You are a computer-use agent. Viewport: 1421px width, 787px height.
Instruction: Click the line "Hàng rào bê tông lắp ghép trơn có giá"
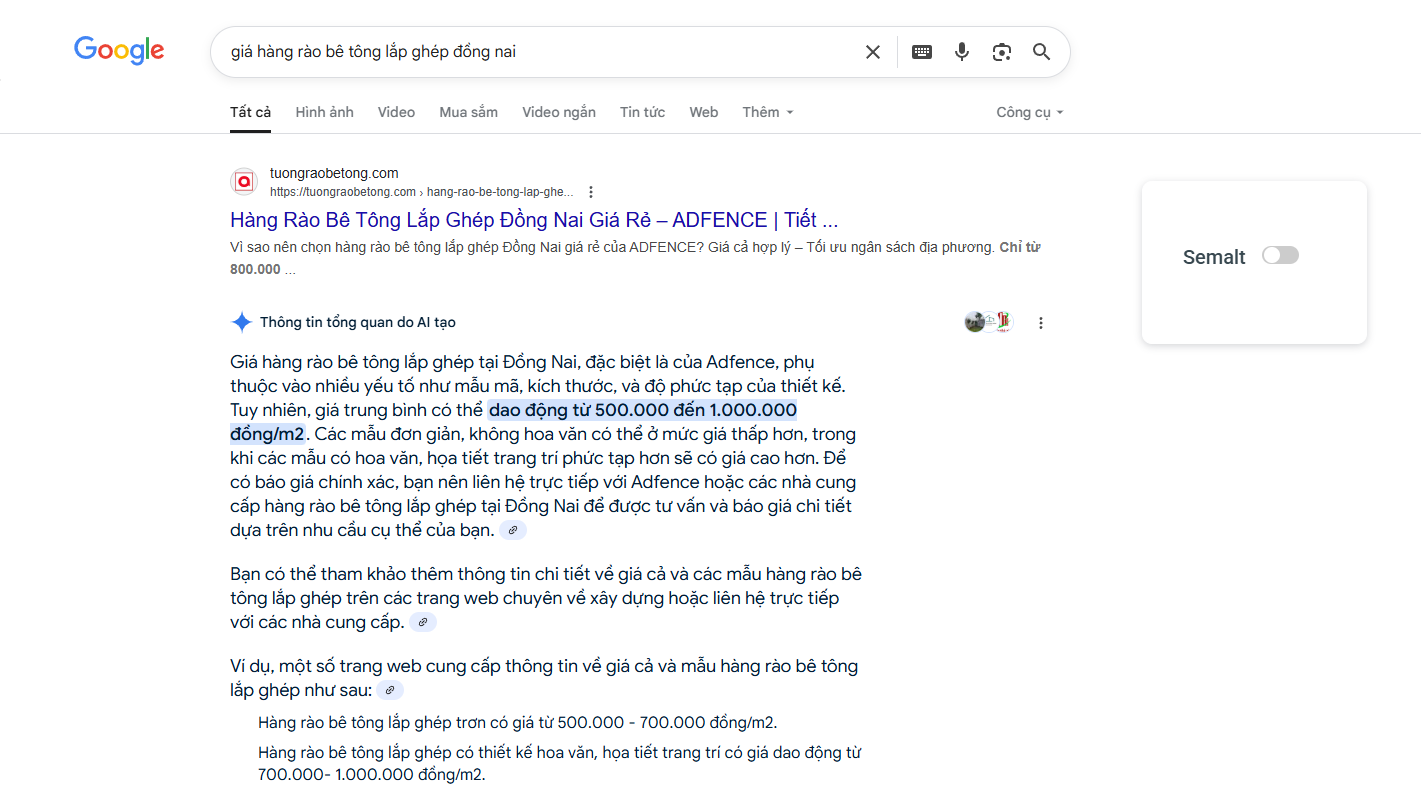coord(517,722)
